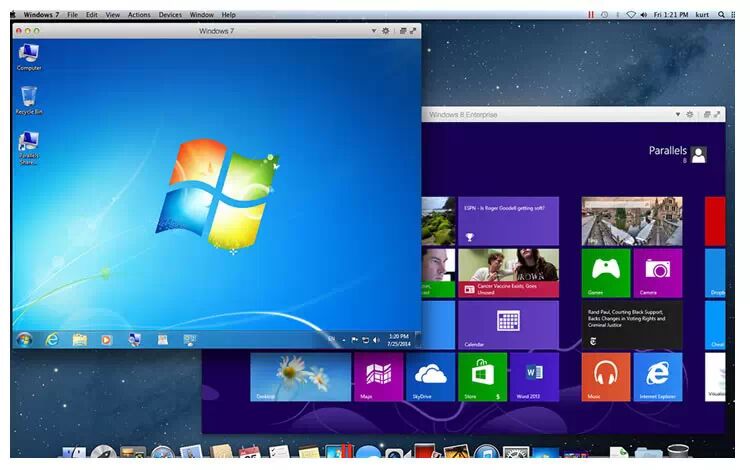Open the Edit menu
The width and height of the screenshot is (750, 470).
(91, 15)
